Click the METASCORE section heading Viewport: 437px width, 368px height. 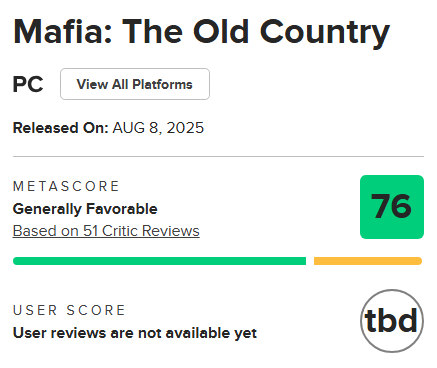[x=66, y=186]
